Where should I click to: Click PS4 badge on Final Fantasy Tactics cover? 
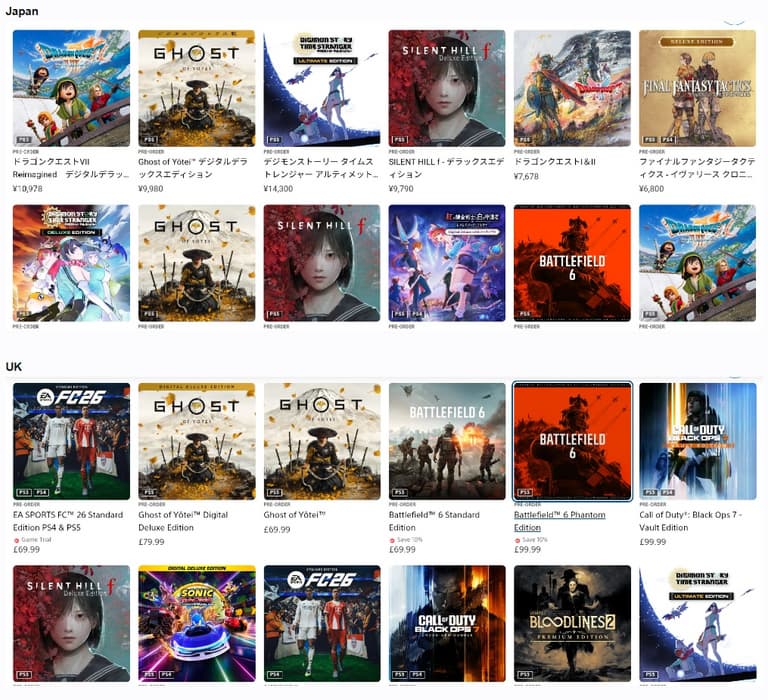coord(668,139)
